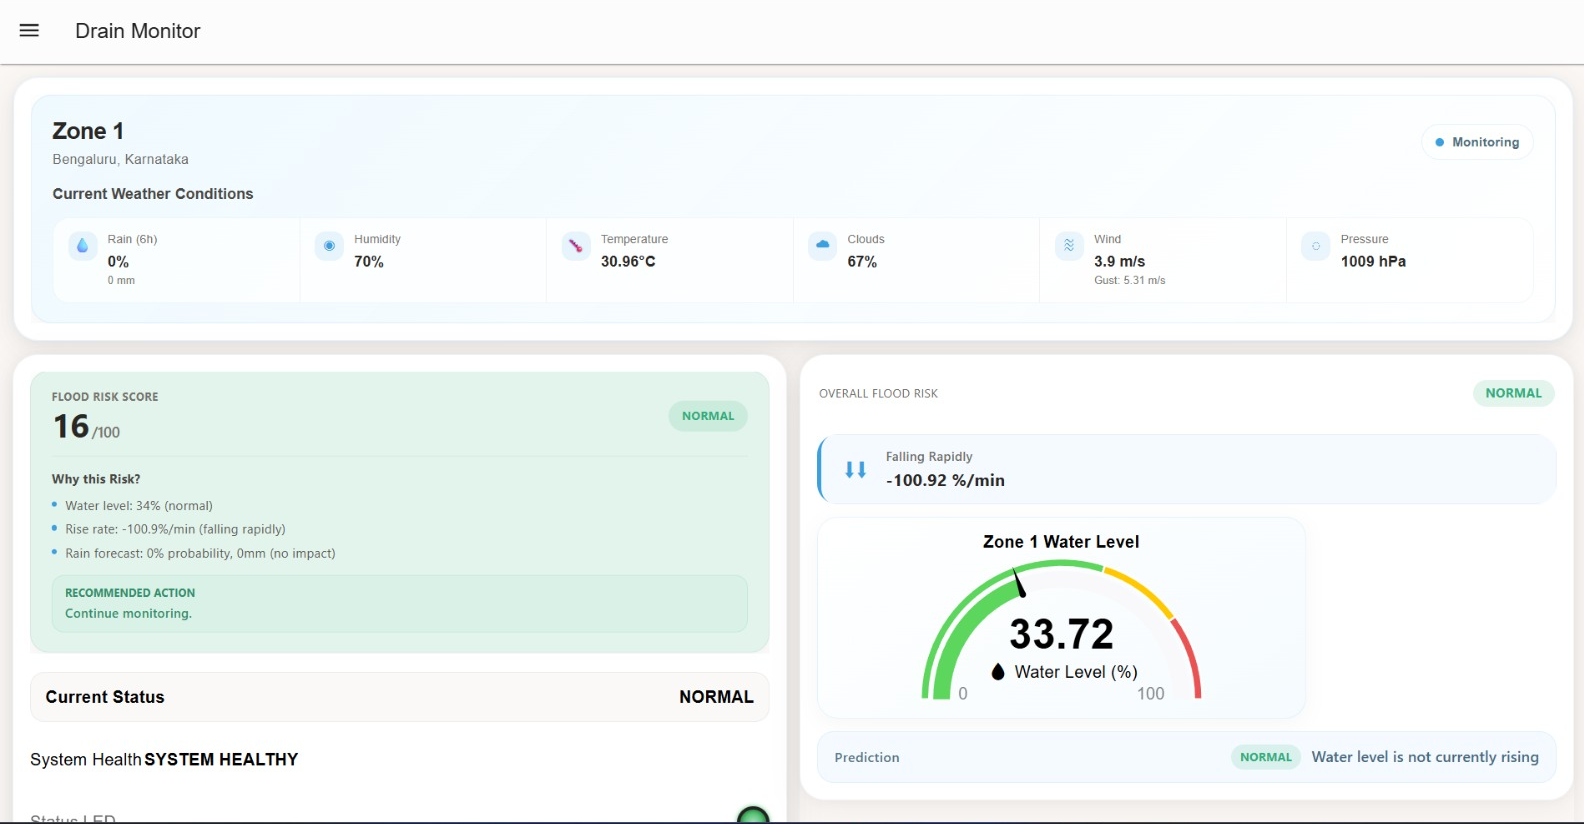This screenshot has width=1584, height=824.
Task: Click the flood risk score 16
Action: tap(71, 426)
